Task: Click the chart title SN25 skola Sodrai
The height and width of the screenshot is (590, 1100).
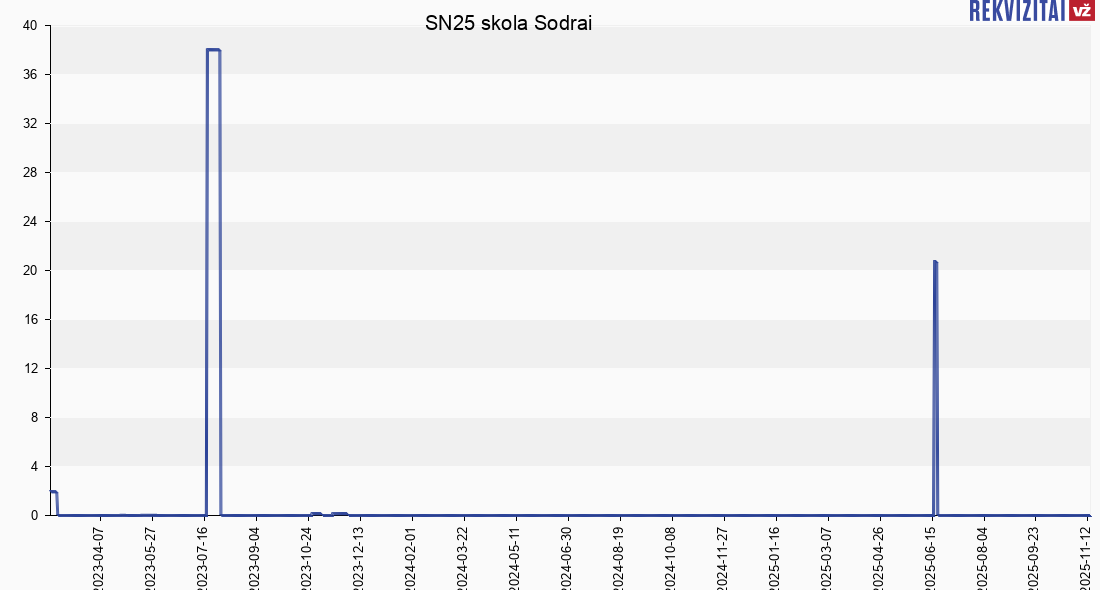Action: pyautogui.click(x=509, y=24)
